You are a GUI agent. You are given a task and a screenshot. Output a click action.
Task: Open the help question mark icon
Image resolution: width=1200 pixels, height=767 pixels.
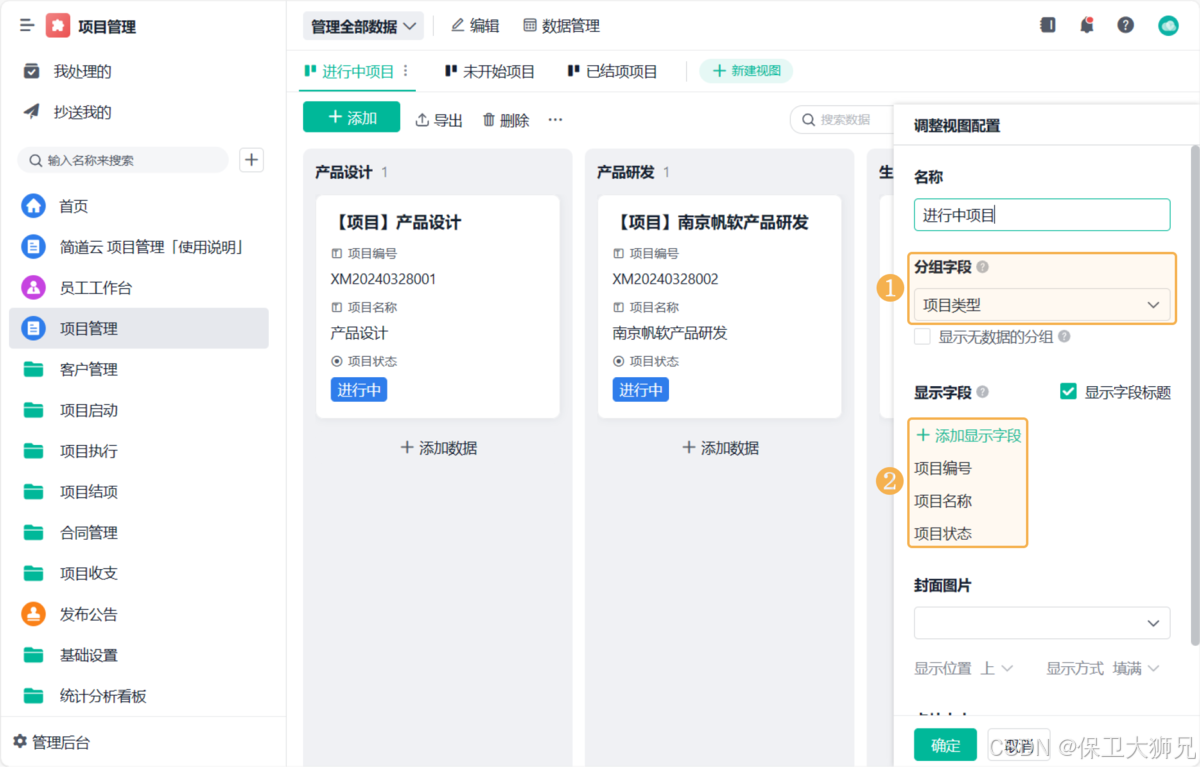pyautogui.click(x=1126, y=26)
